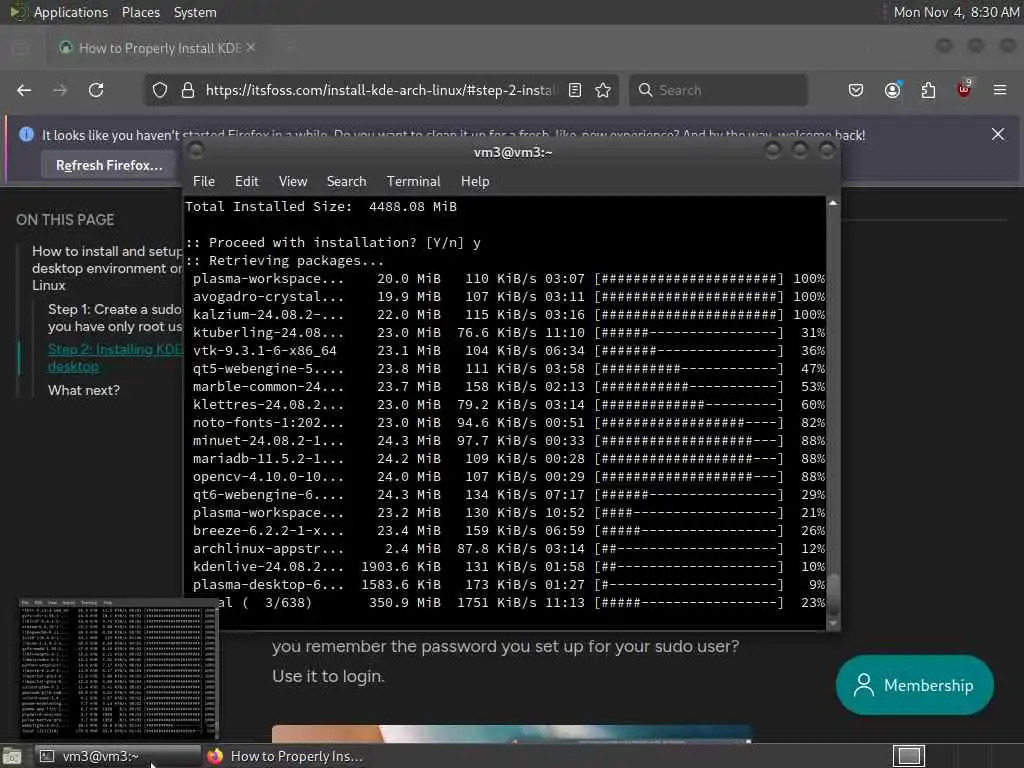
Task: Open the tracking protection shield icon
Action: [x=160, y=90]
